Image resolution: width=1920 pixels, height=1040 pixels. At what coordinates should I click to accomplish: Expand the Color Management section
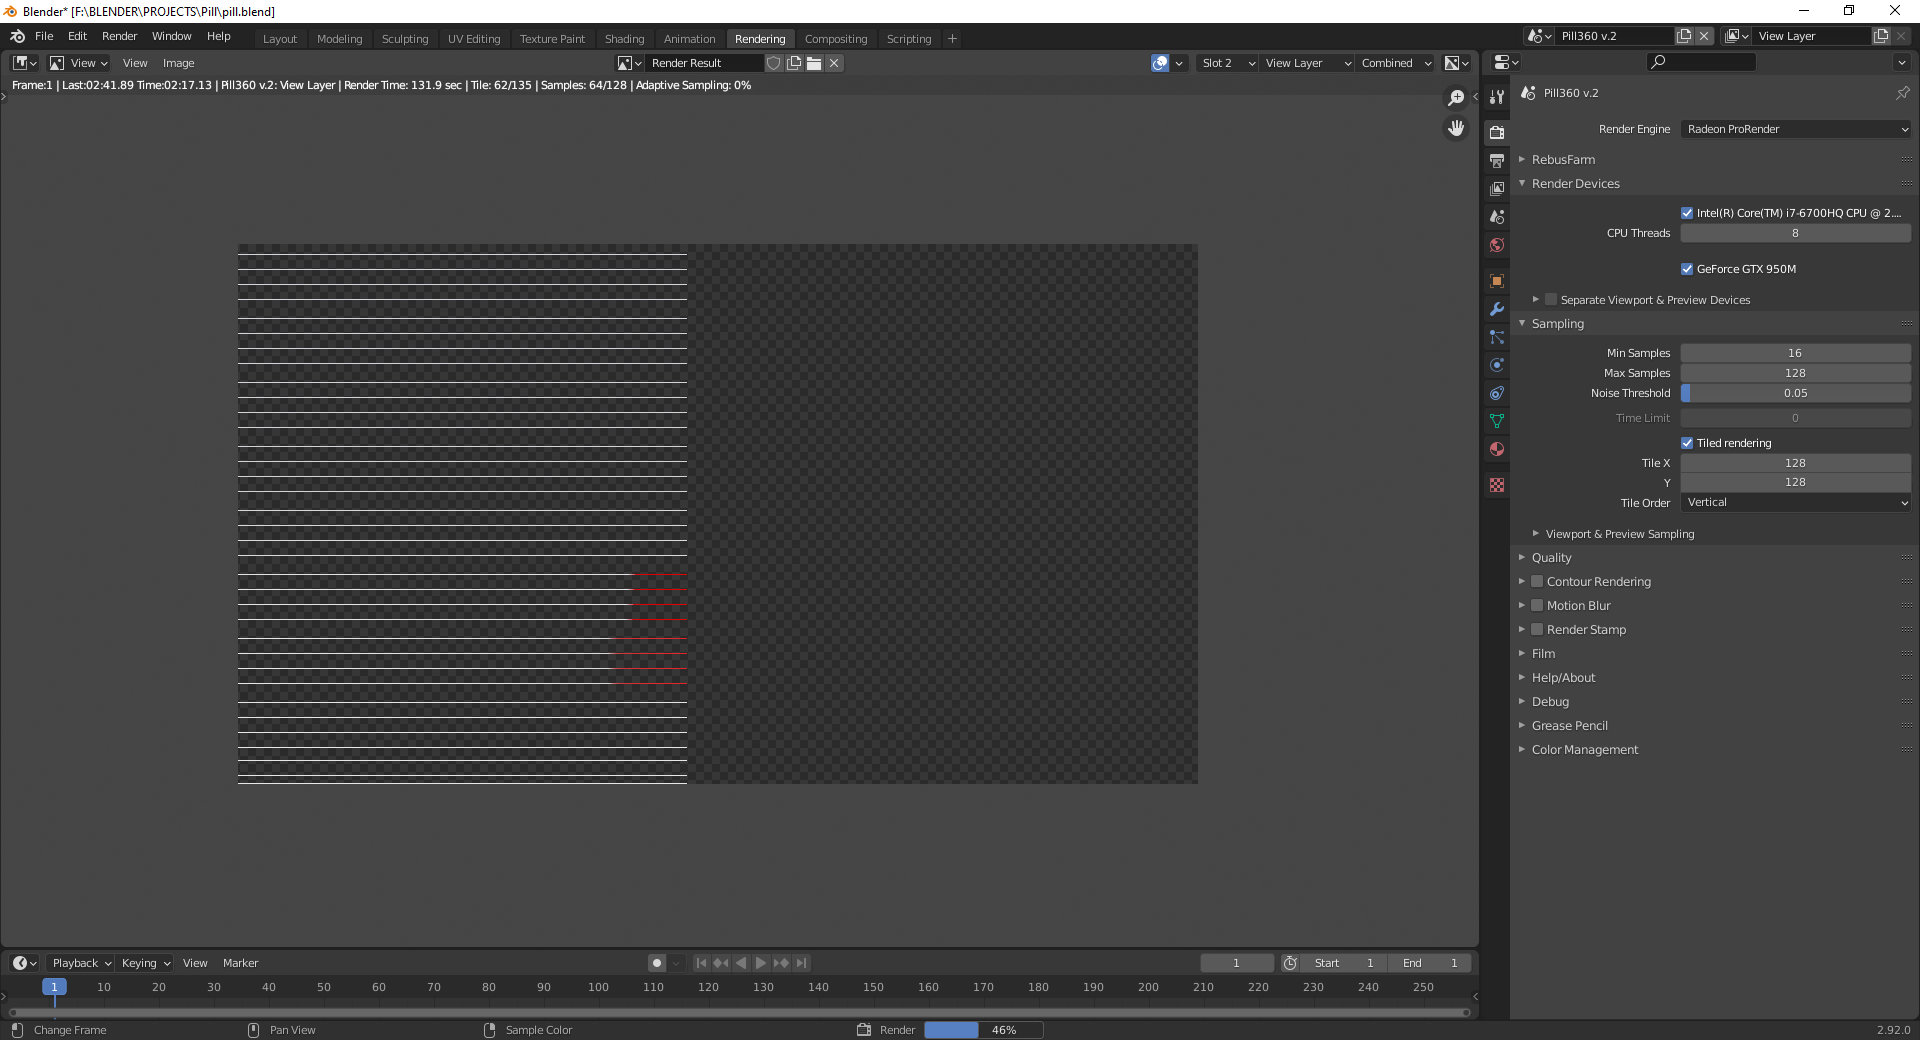pos(1584,749)
